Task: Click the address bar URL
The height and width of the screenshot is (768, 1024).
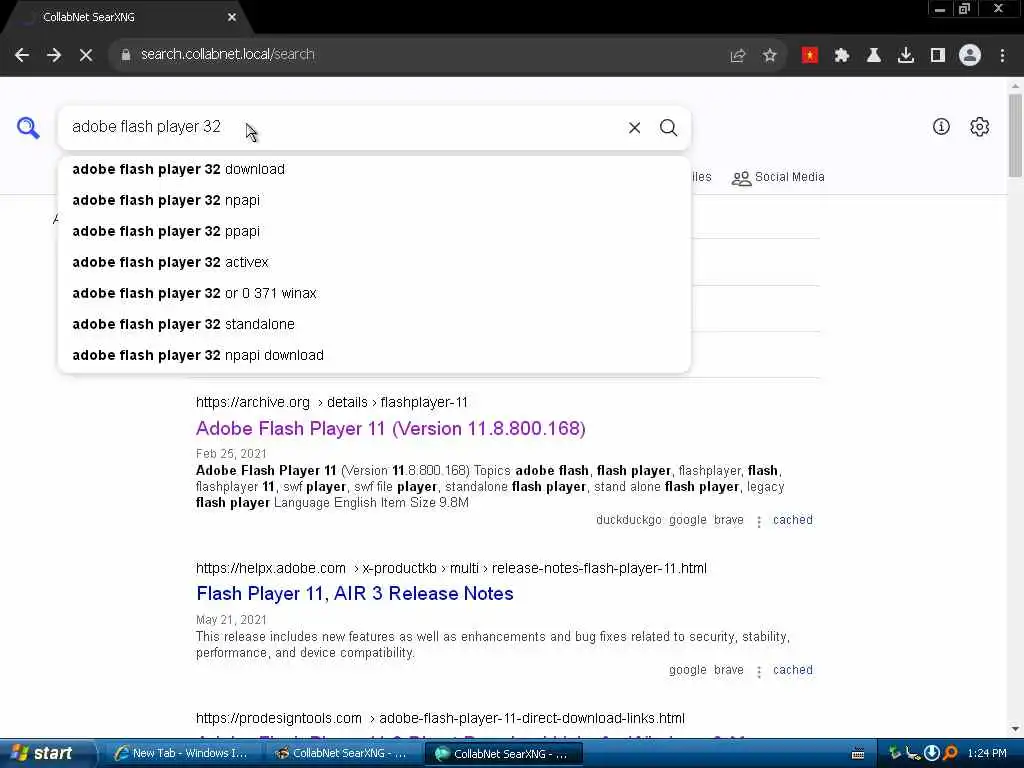Action: [x=227, y=54]
